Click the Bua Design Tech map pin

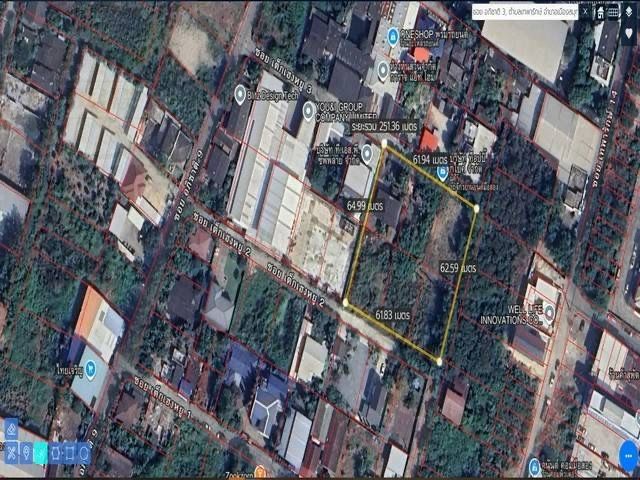tap(241, 93)
